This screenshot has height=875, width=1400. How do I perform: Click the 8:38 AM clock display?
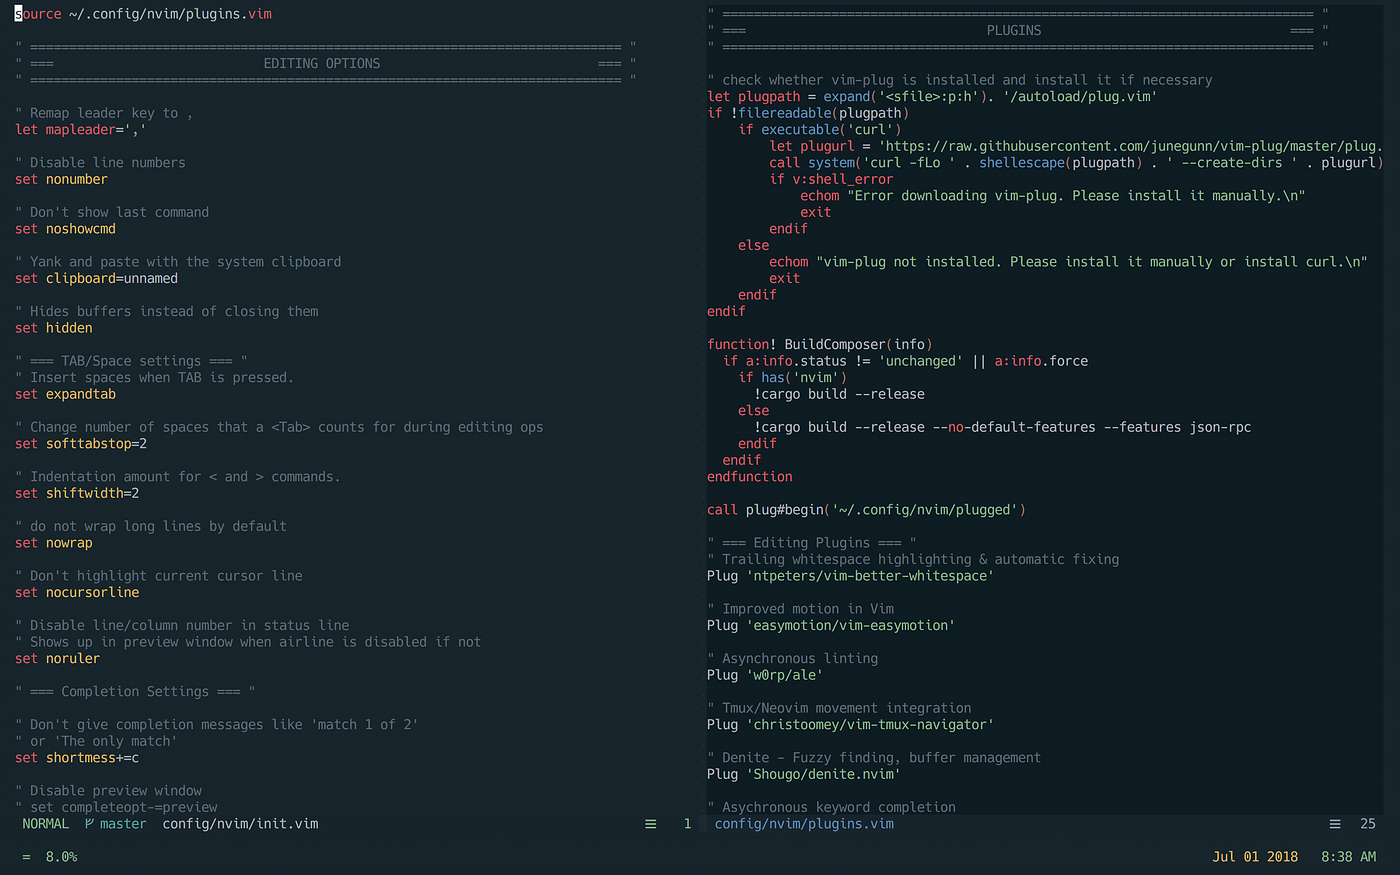(x=1348, y=856)
